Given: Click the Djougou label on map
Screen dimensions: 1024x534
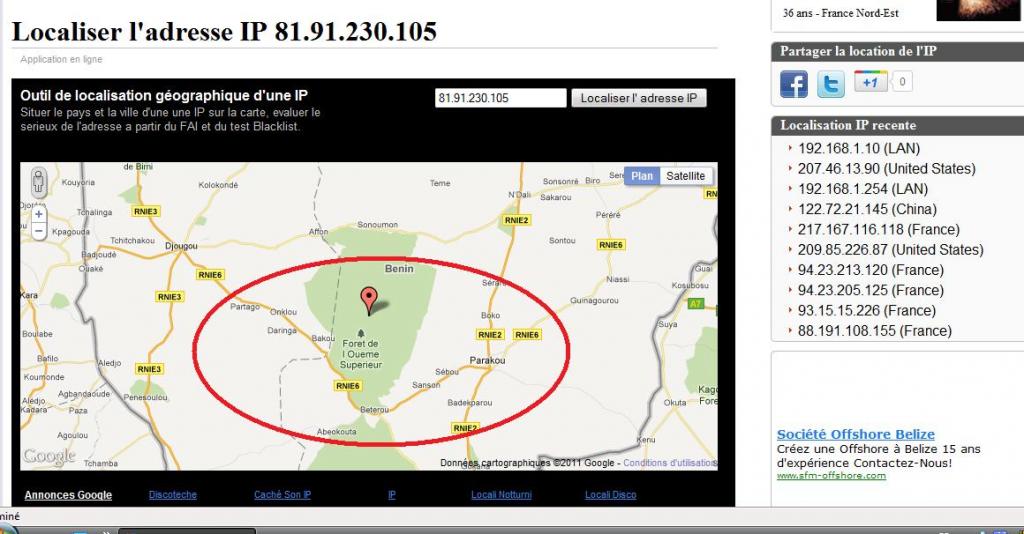Looking at the screenshot, I should coord(181,246).
